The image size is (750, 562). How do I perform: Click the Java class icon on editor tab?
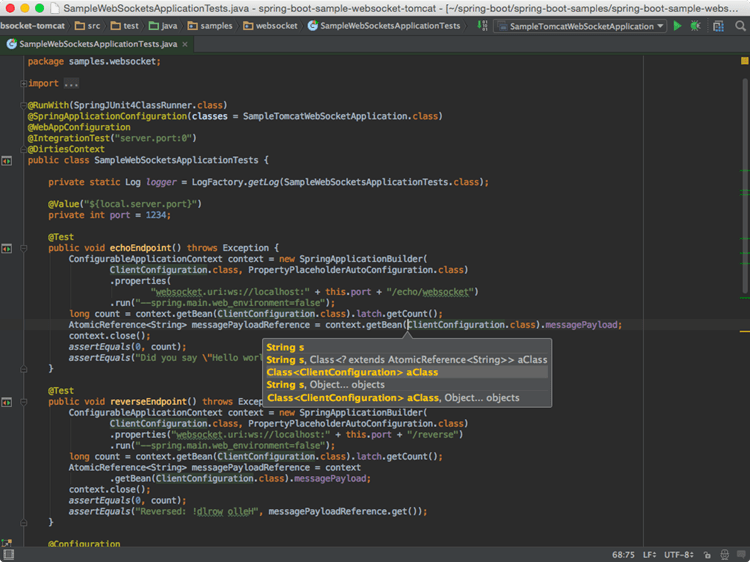coord(11,44)
